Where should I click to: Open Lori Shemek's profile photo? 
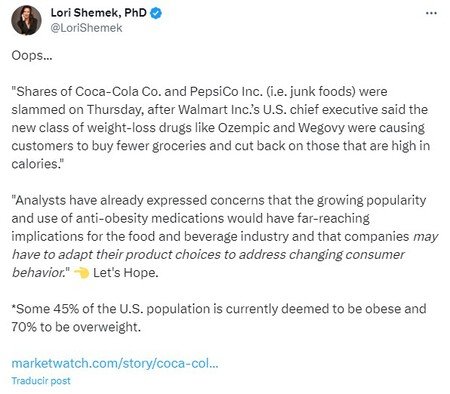click(26, 20)
